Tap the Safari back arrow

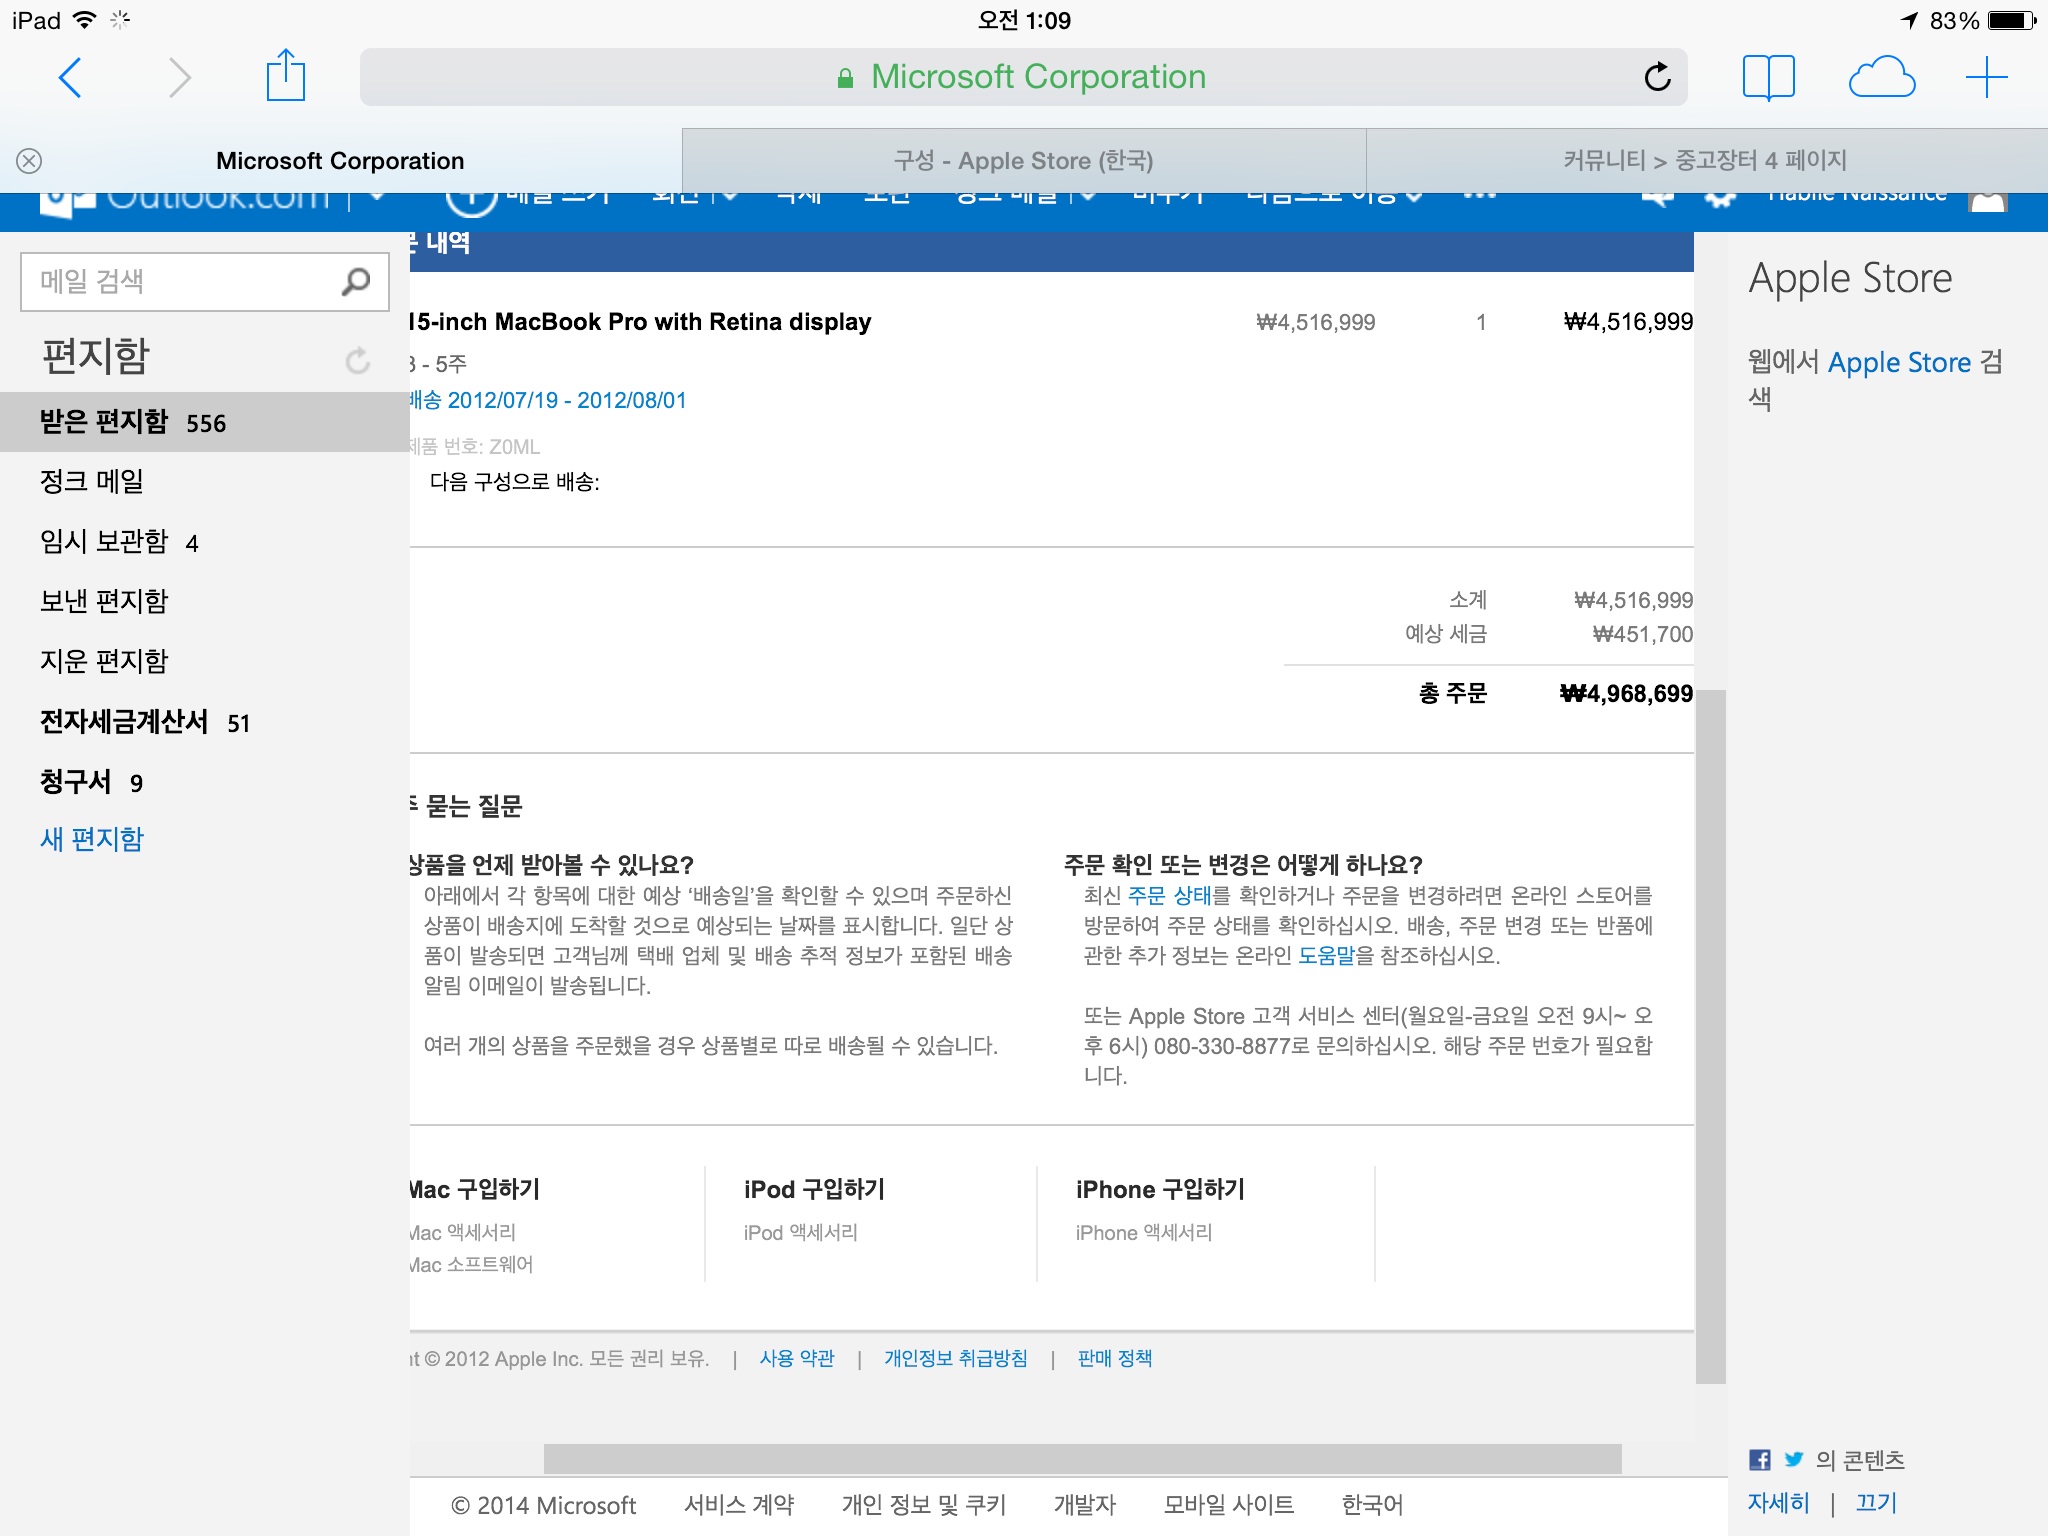70,77
